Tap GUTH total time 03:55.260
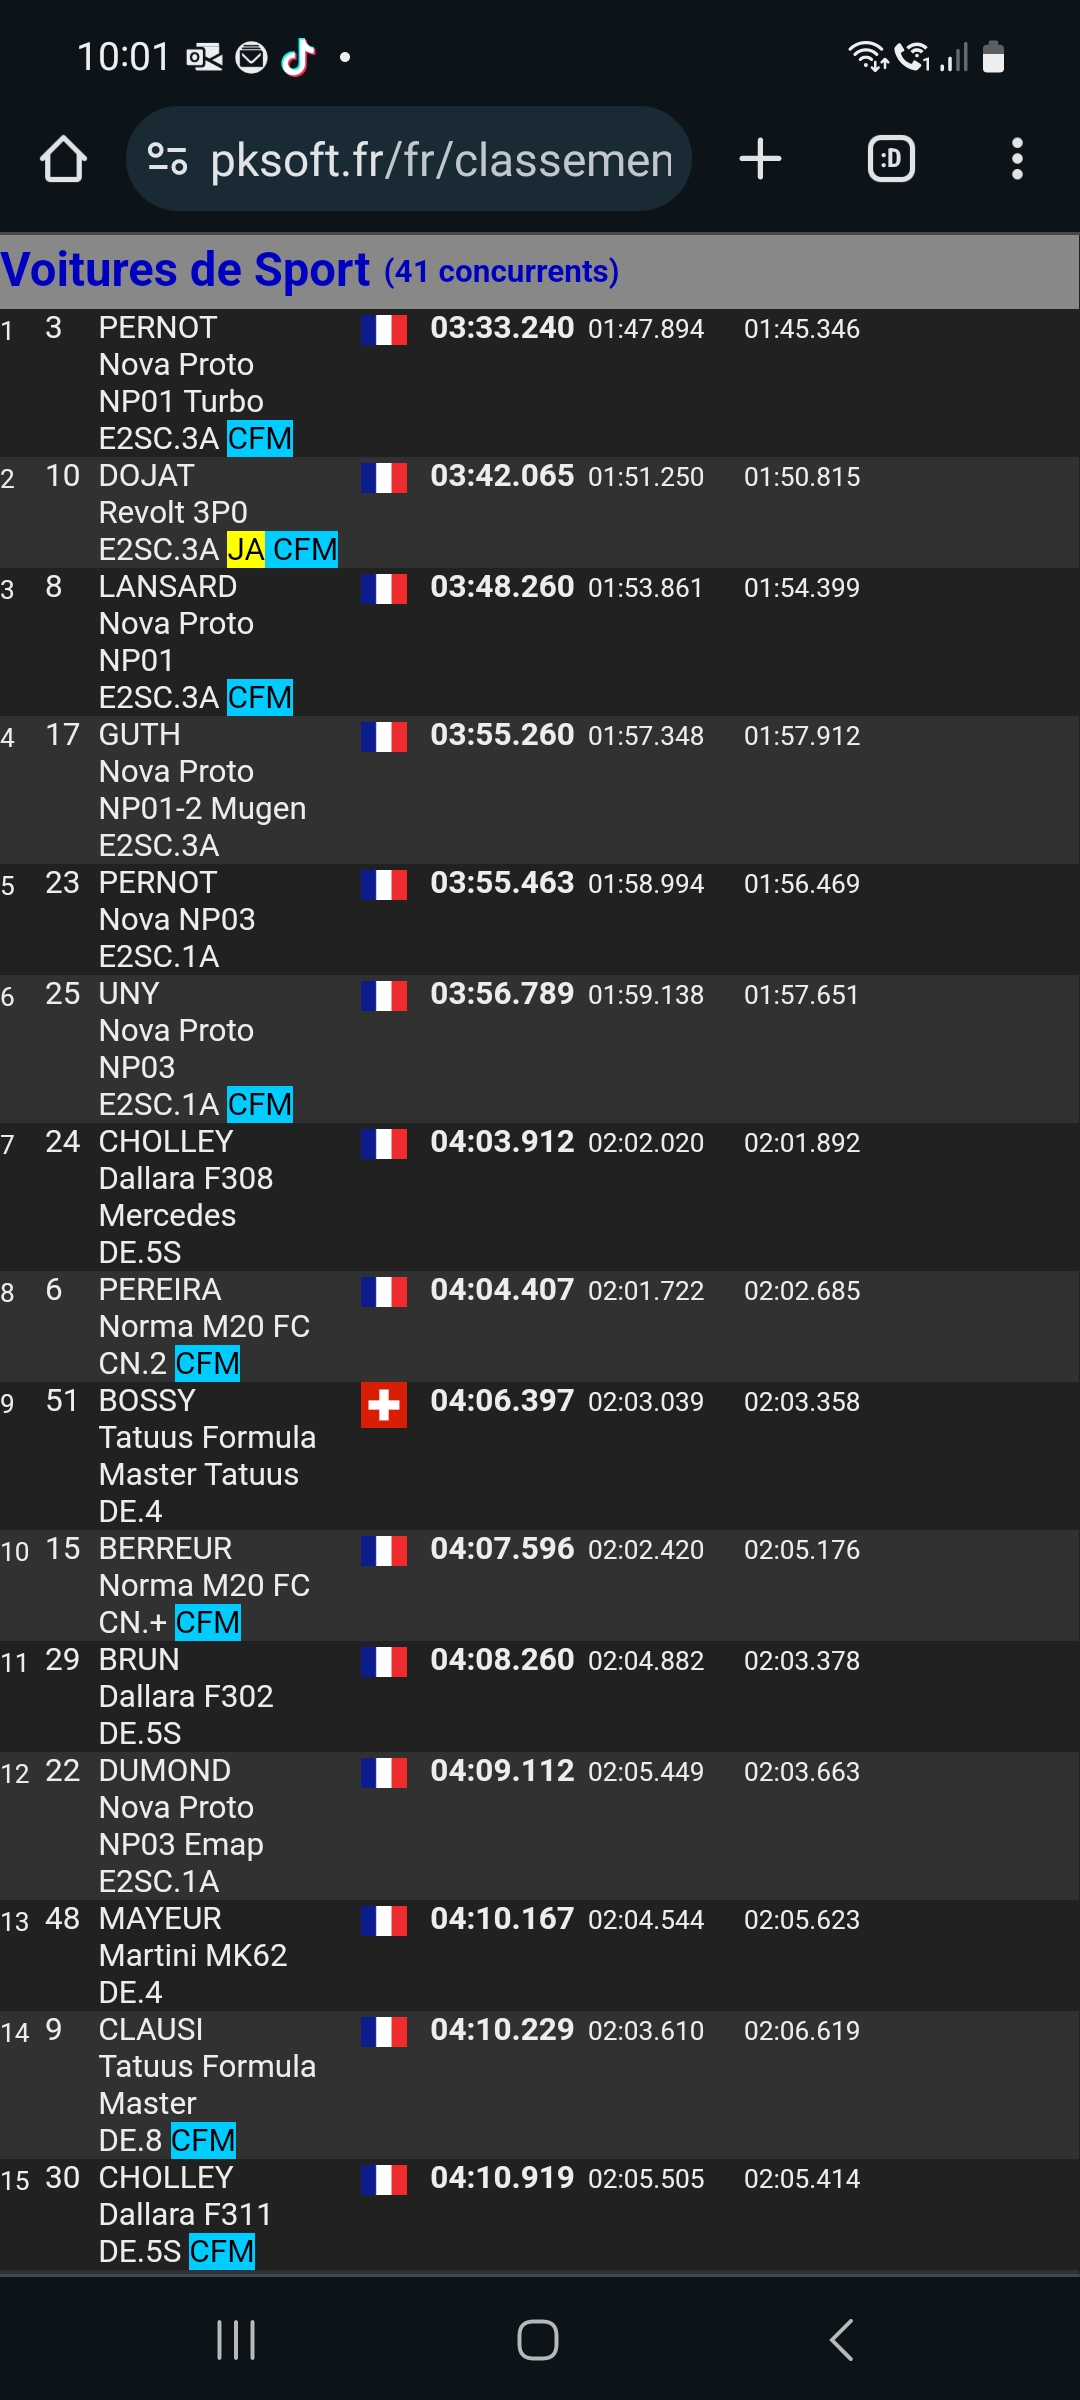 point(502,735)
